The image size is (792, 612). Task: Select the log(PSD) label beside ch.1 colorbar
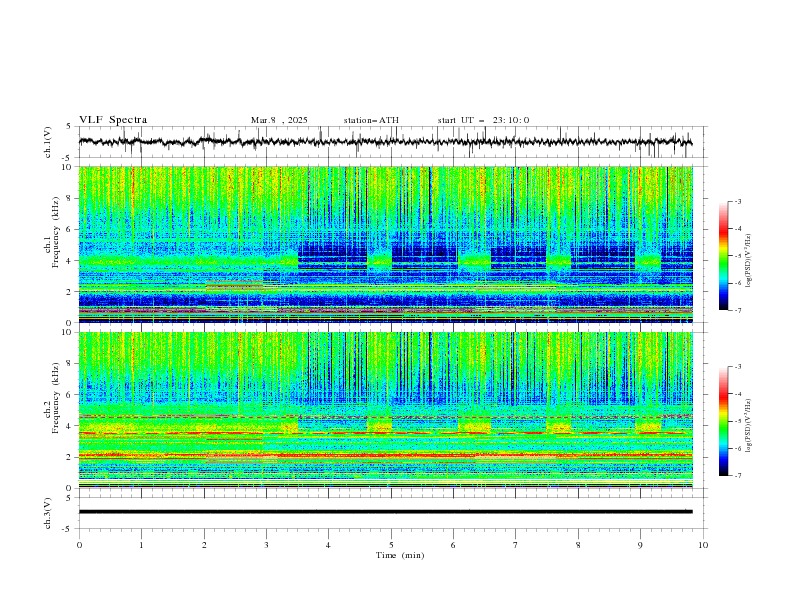pyautogui.click(x=748, y=261)
